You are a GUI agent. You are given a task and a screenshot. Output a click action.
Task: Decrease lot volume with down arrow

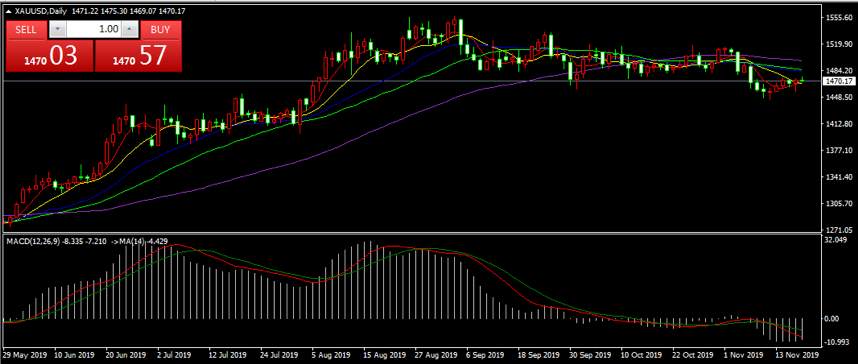pos(58,30)
